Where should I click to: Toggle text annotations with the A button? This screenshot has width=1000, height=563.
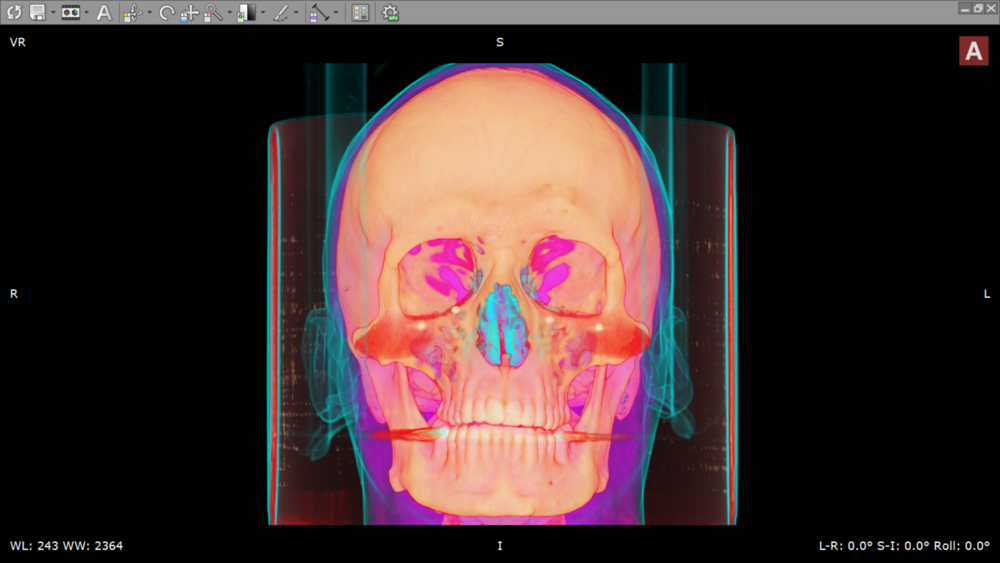pyautogui.click(x=103, y=13)
